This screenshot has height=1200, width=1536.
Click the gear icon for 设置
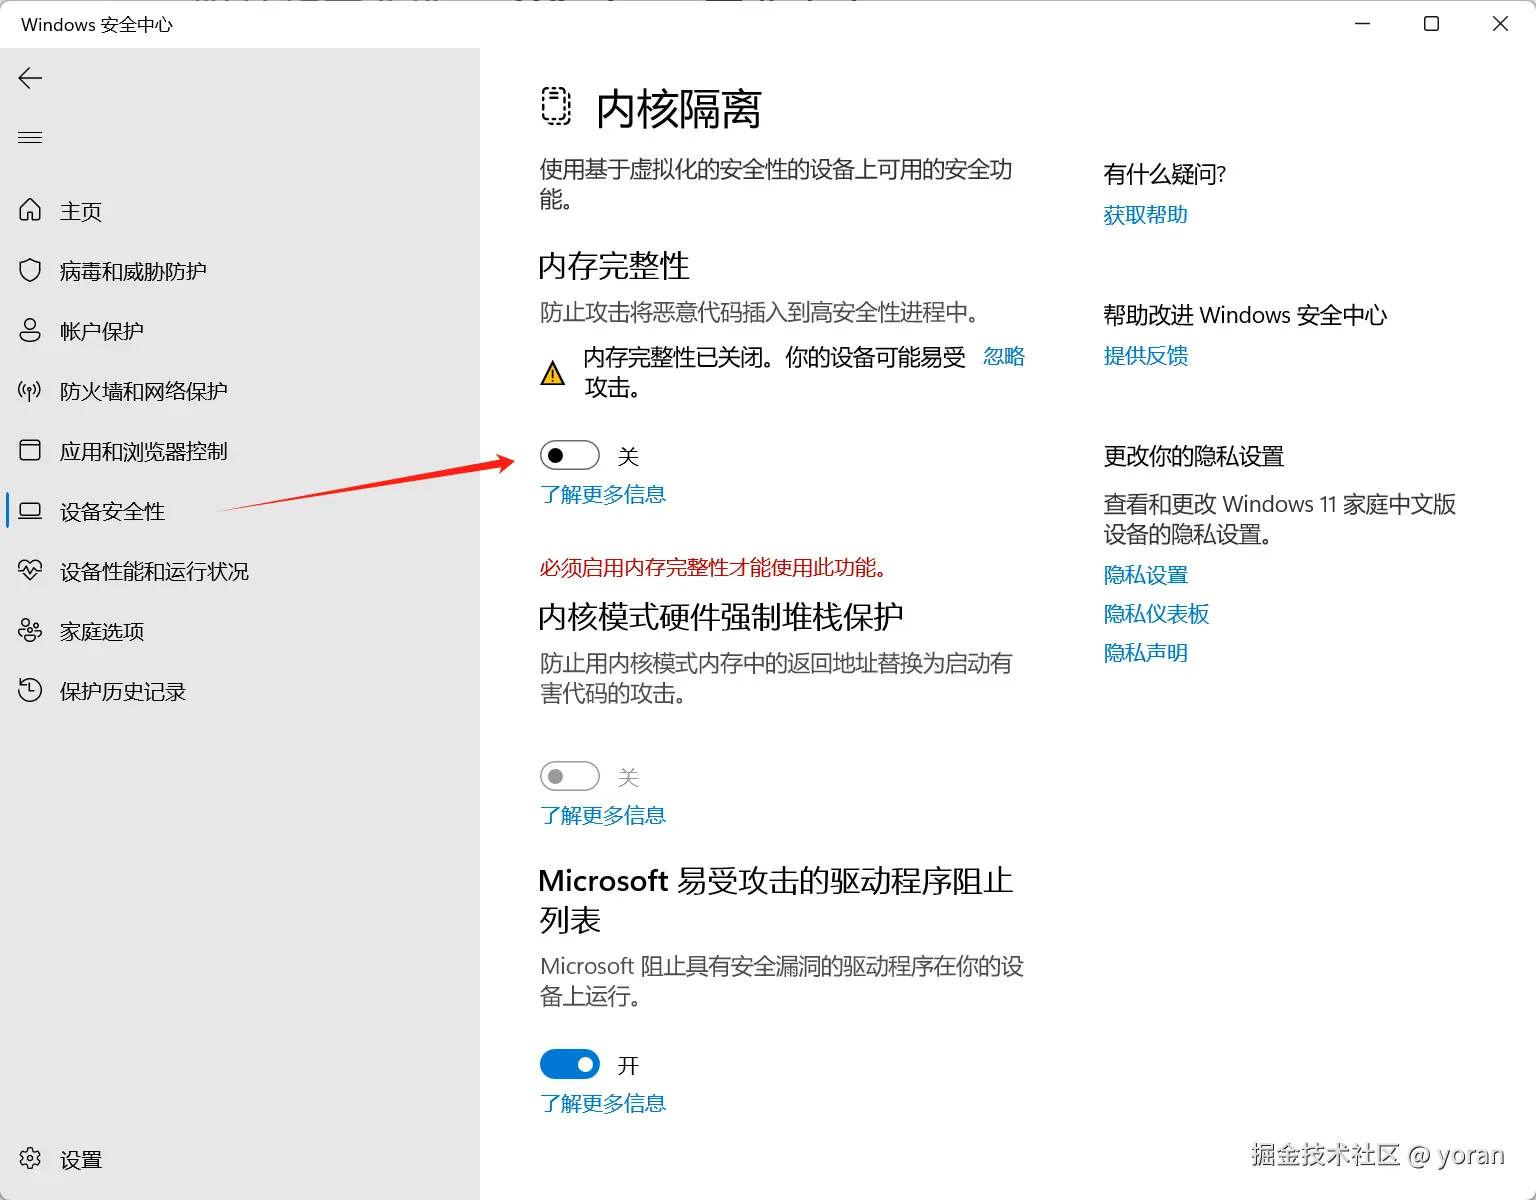(30, 1158)
